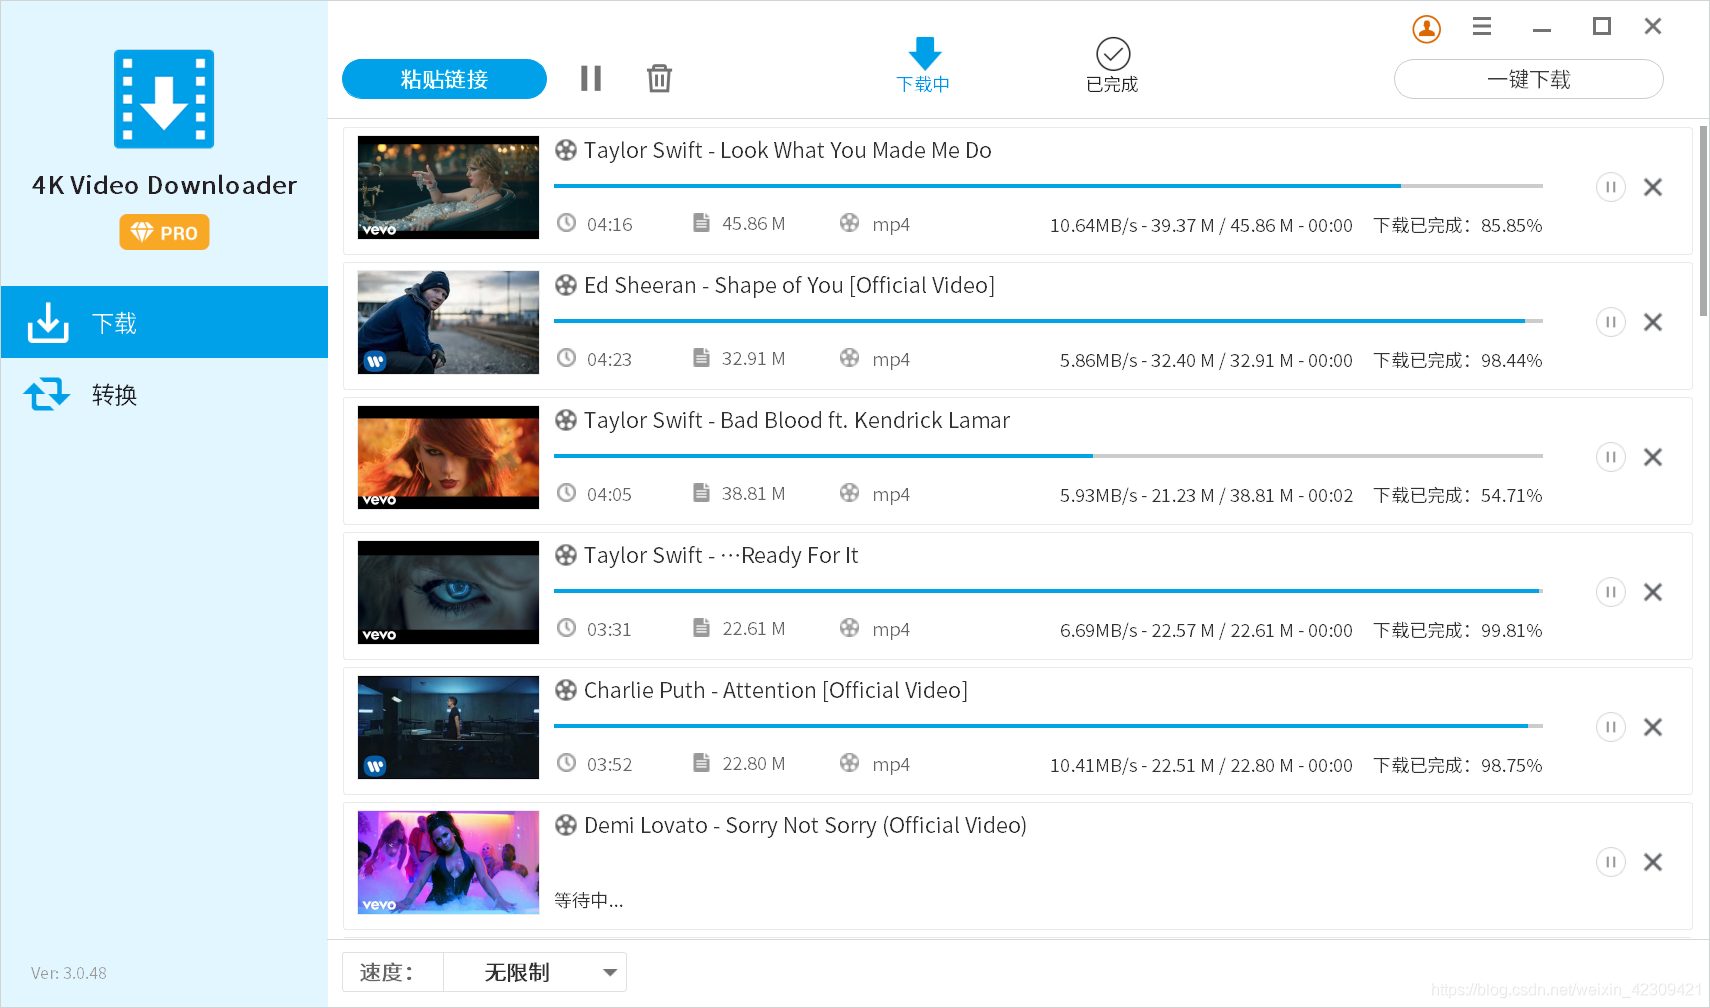Click the paste link button
This screenshot has height=1008, width=1710.
(x=444, y=79)
